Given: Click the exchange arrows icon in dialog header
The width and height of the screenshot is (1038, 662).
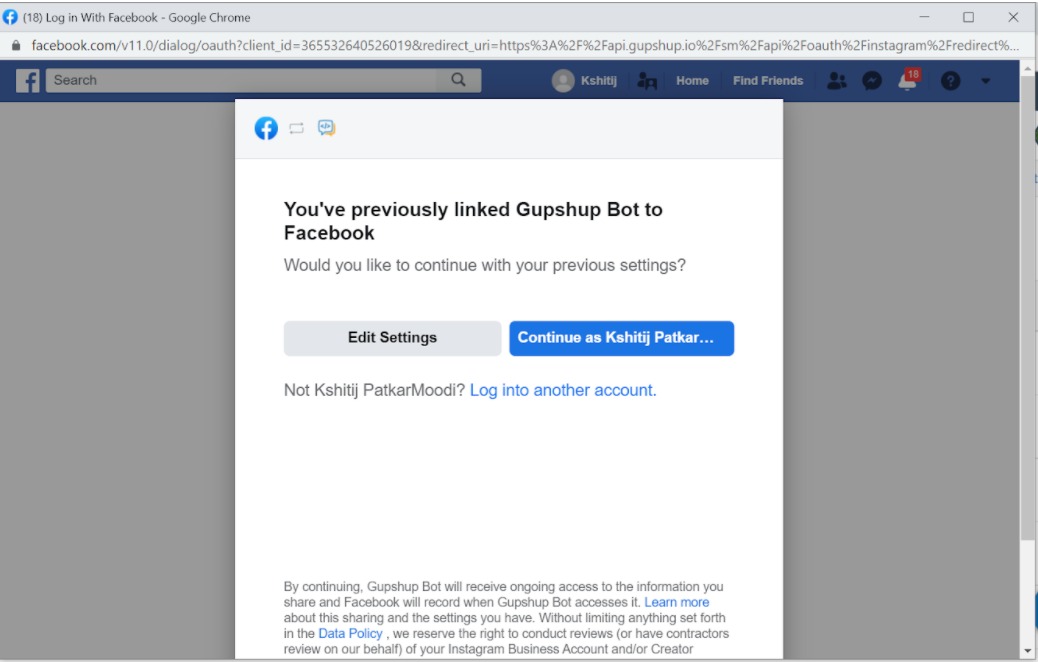Looking at the screenshot, I should (x=297, y=128).
